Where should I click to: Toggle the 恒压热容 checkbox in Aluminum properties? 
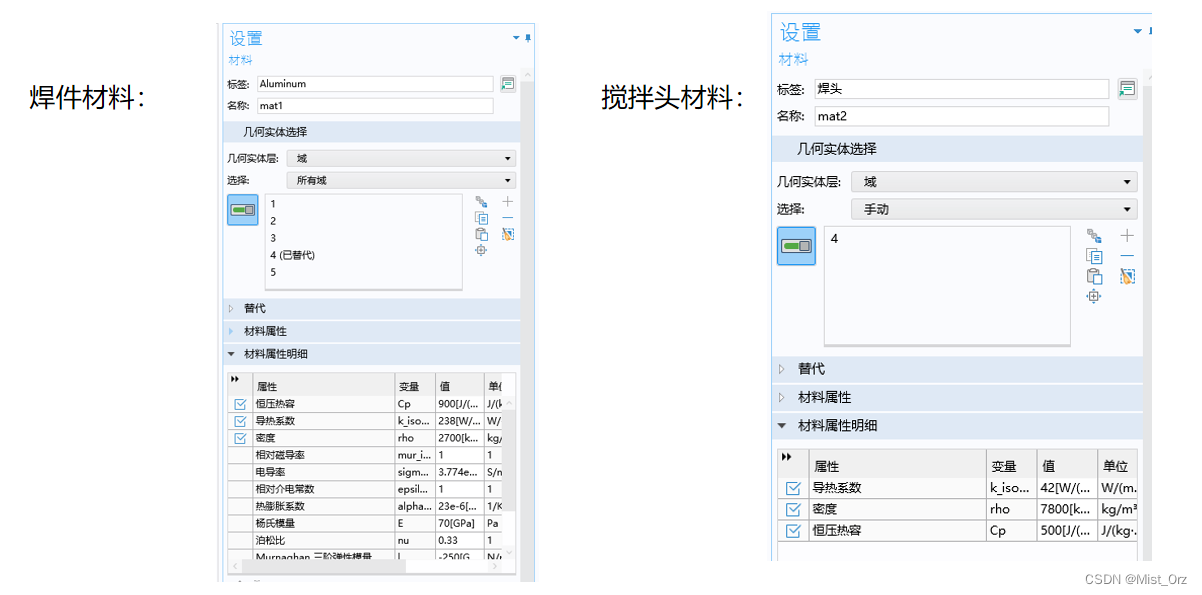(x=239, y=403)
